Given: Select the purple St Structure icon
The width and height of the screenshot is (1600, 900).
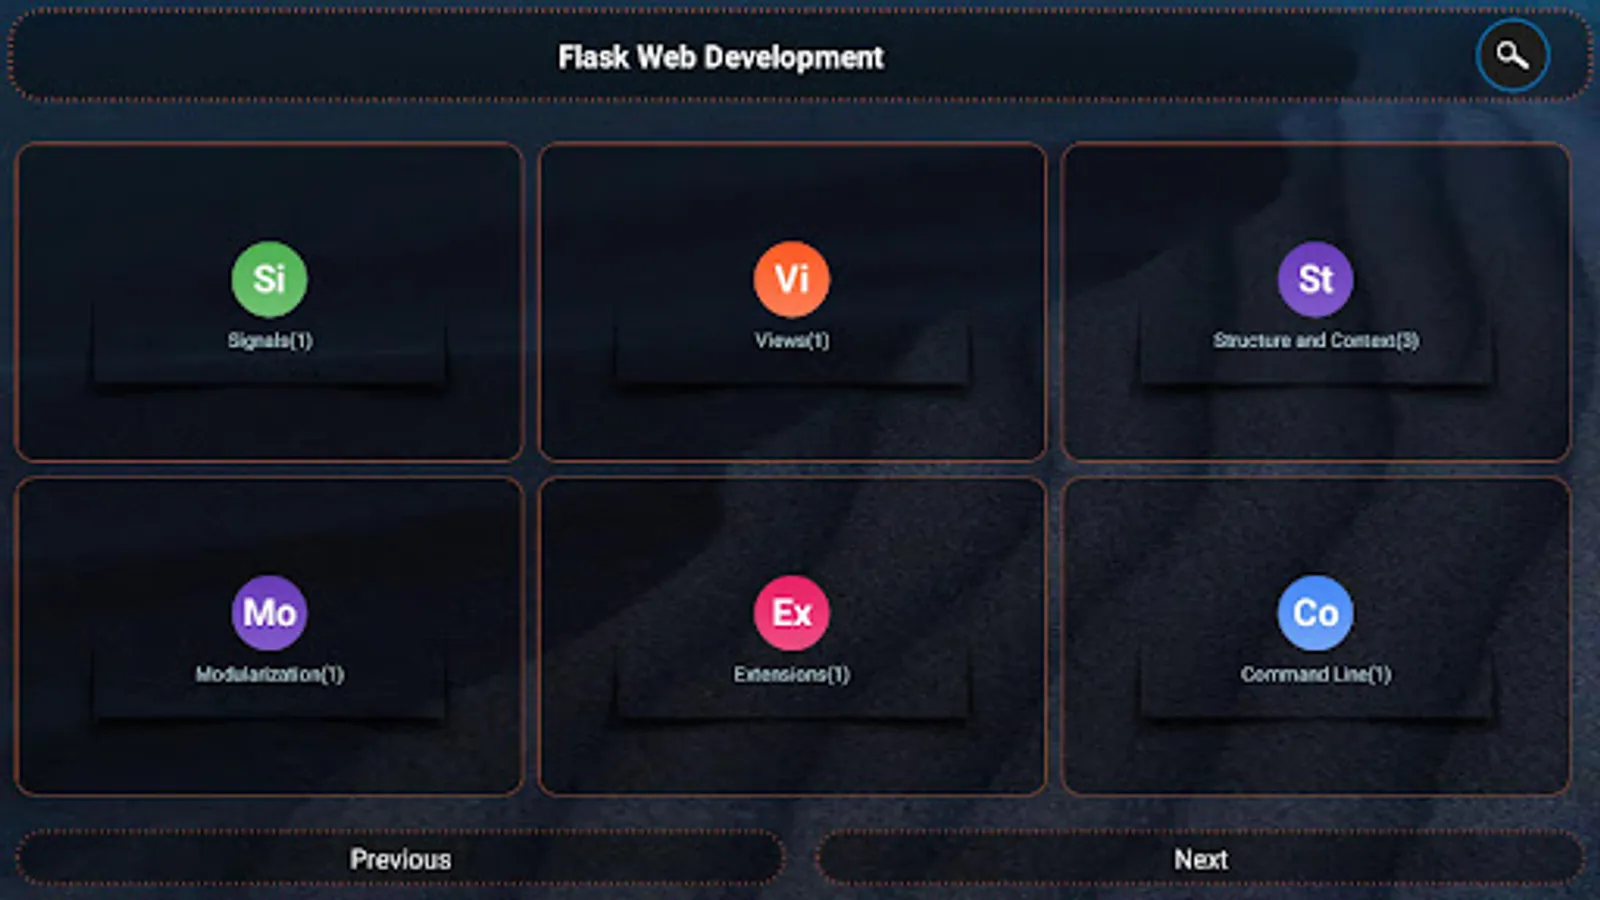Looking at the screenshot, I should coord(1315,279).
